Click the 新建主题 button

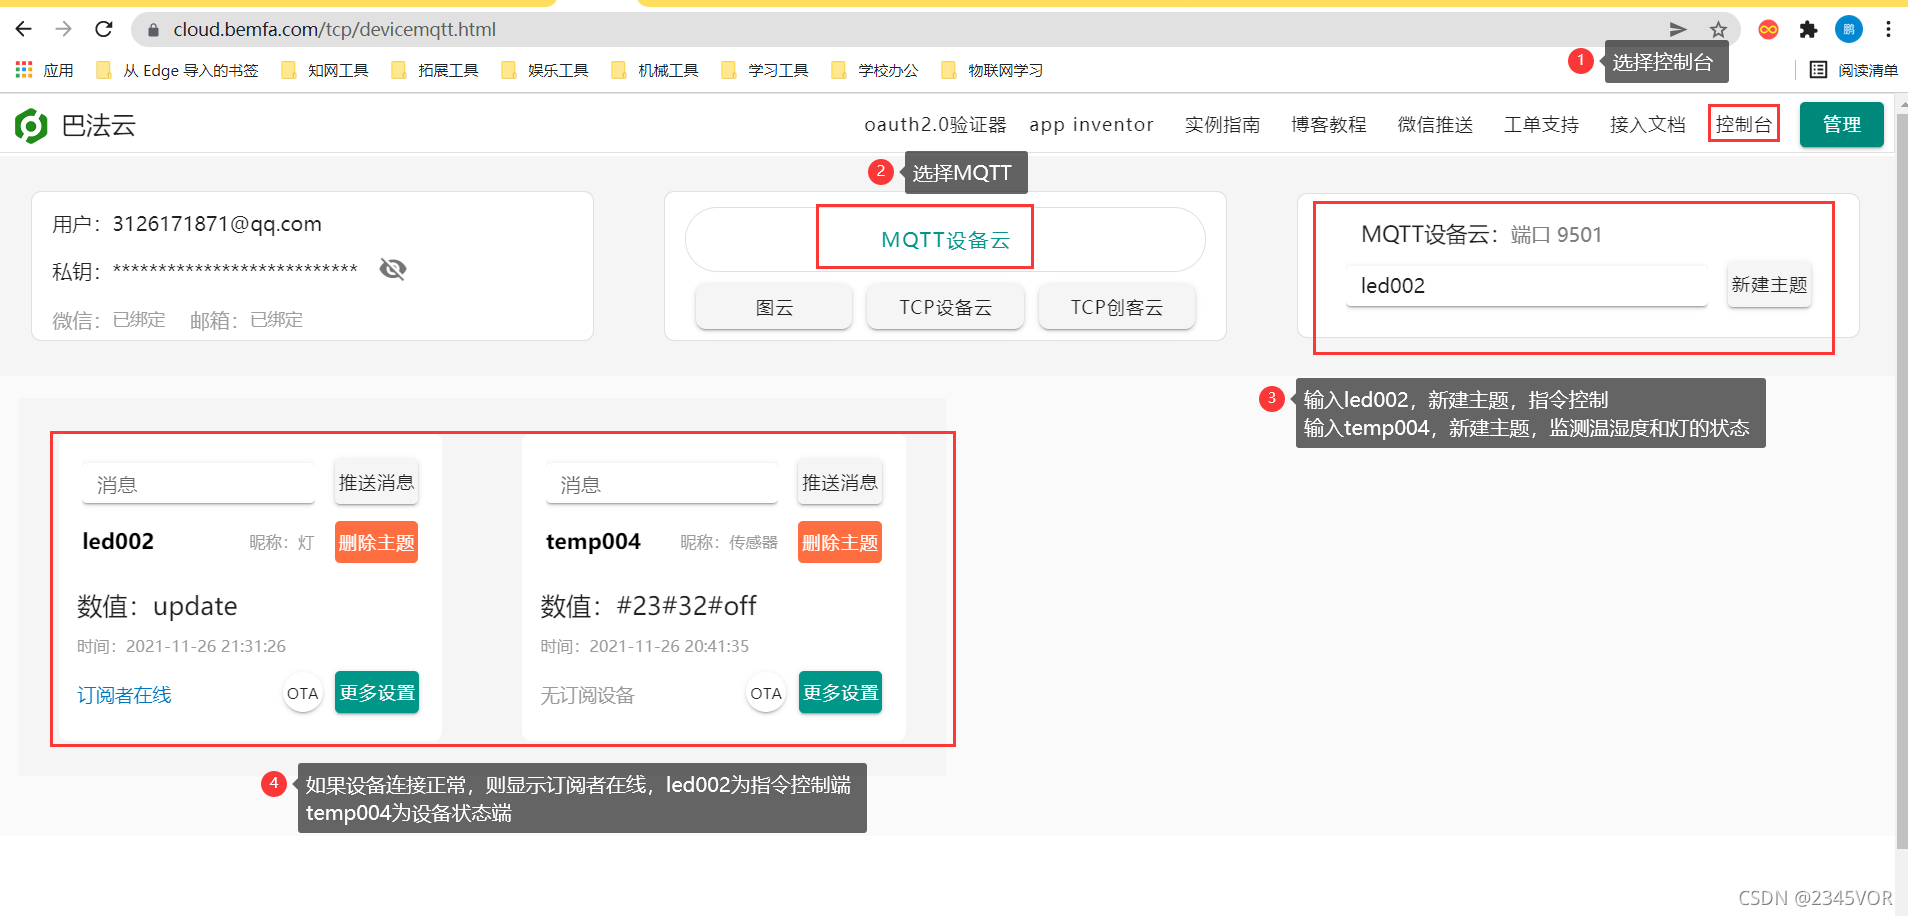[1769, 285]
